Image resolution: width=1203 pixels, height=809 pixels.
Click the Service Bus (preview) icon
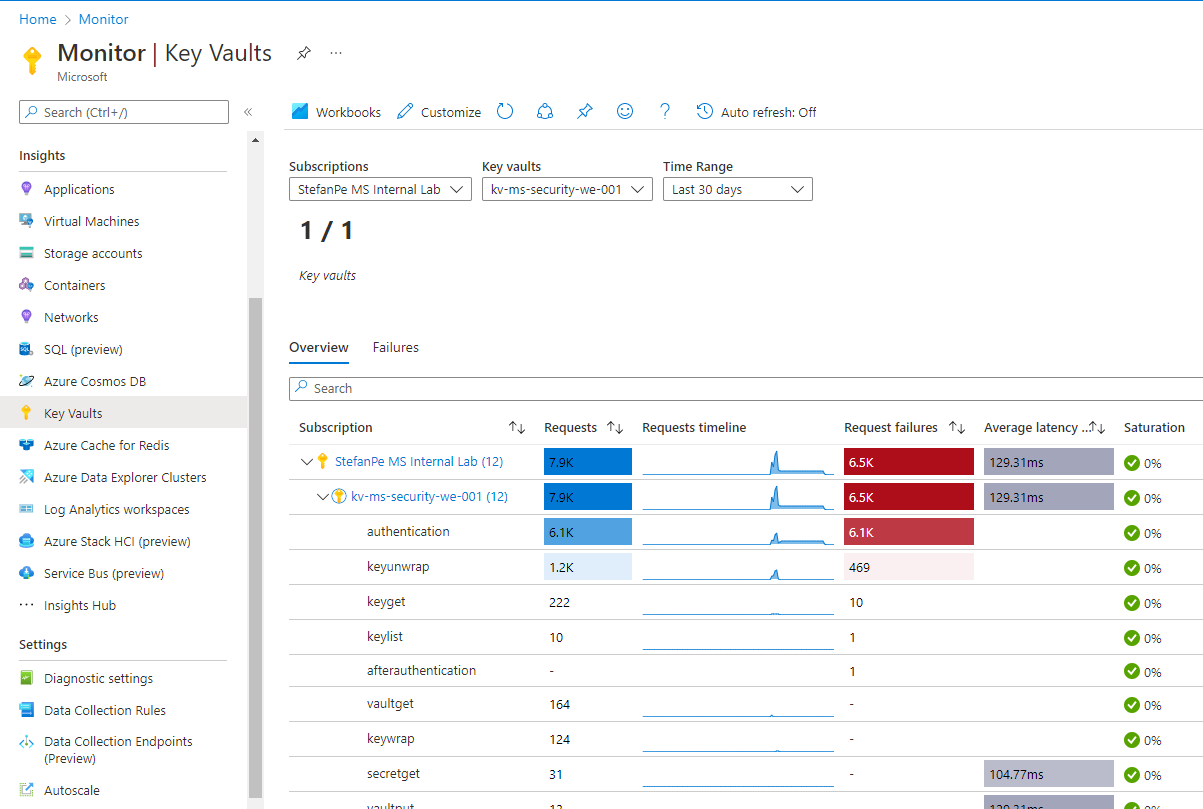coord(27,573)
